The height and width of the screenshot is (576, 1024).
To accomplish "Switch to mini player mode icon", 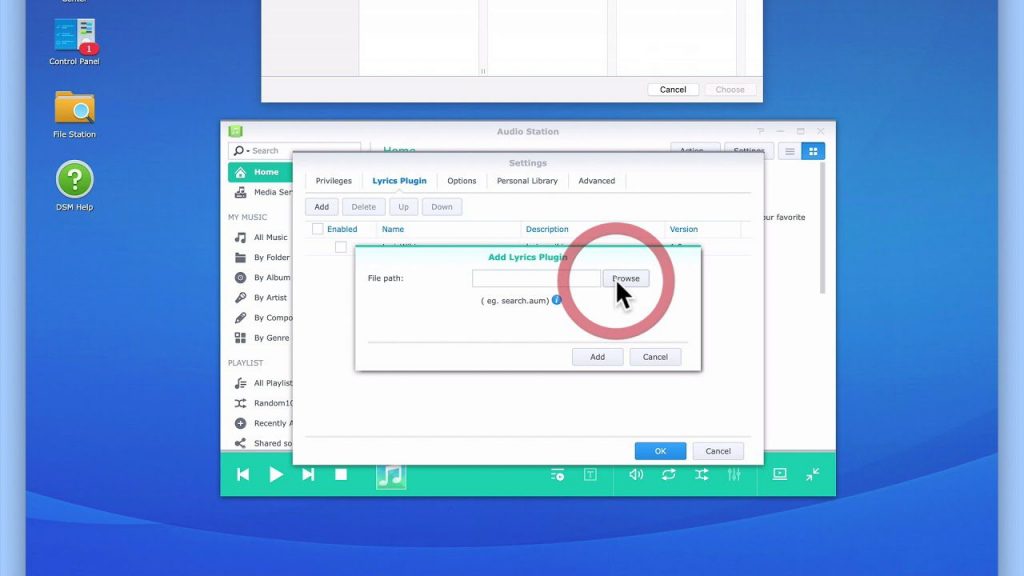I will pos(812,475).
